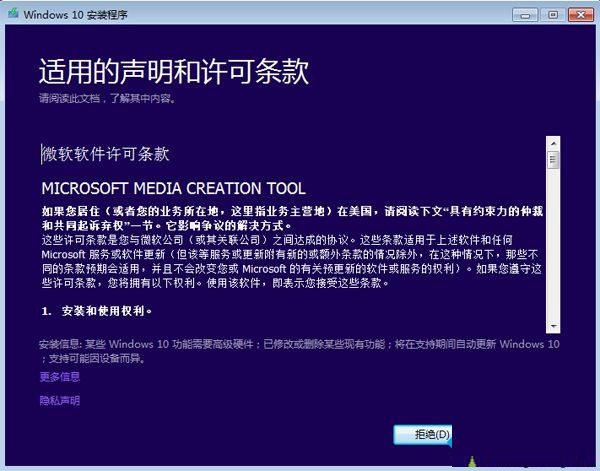Click the bold arbitration paragraph in license text
Image resolution: width=600 pixels, height=471 pixels.
[290, 218]
